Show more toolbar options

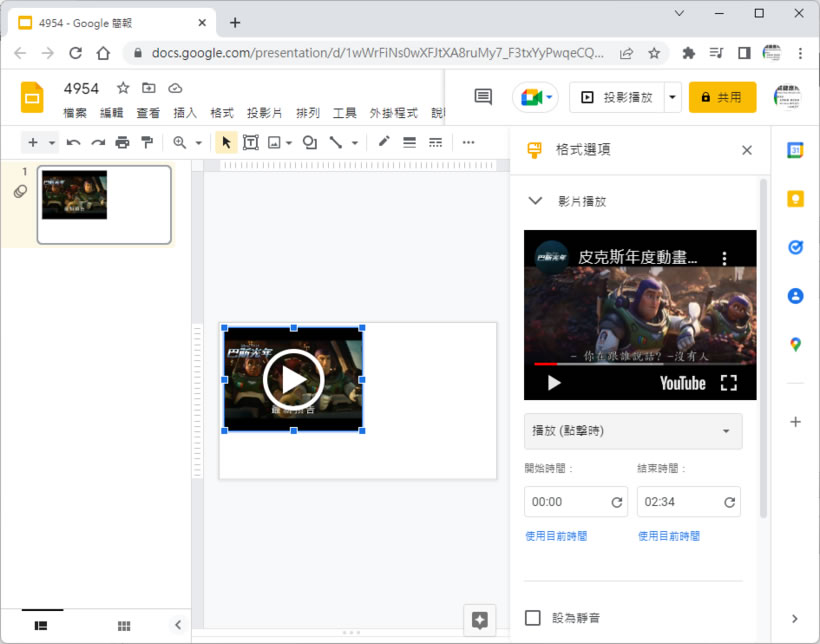pyautogui.click(x=468, y=142)
